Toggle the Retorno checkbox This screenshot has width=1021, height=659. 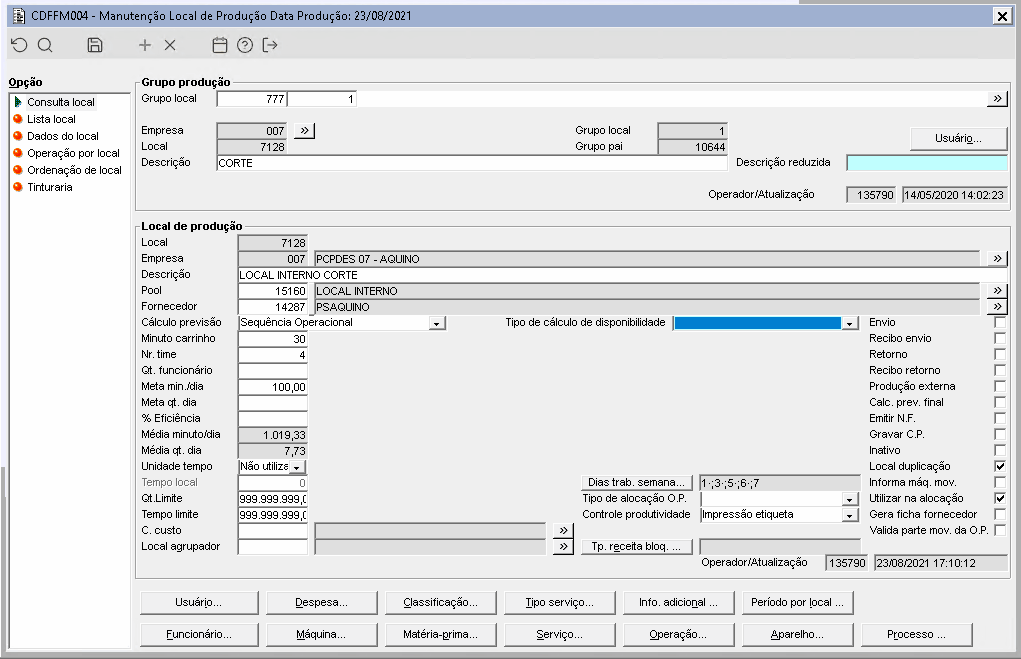tap(1000, 354)
